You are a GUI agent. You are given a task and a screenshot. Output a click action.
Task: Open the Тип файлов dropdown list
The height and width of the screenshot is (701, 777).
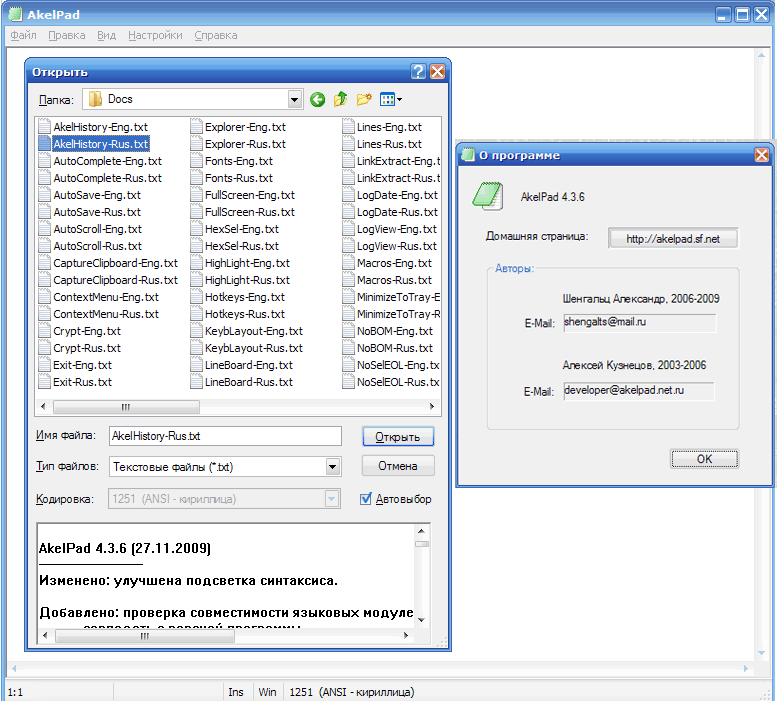point(332,467)
